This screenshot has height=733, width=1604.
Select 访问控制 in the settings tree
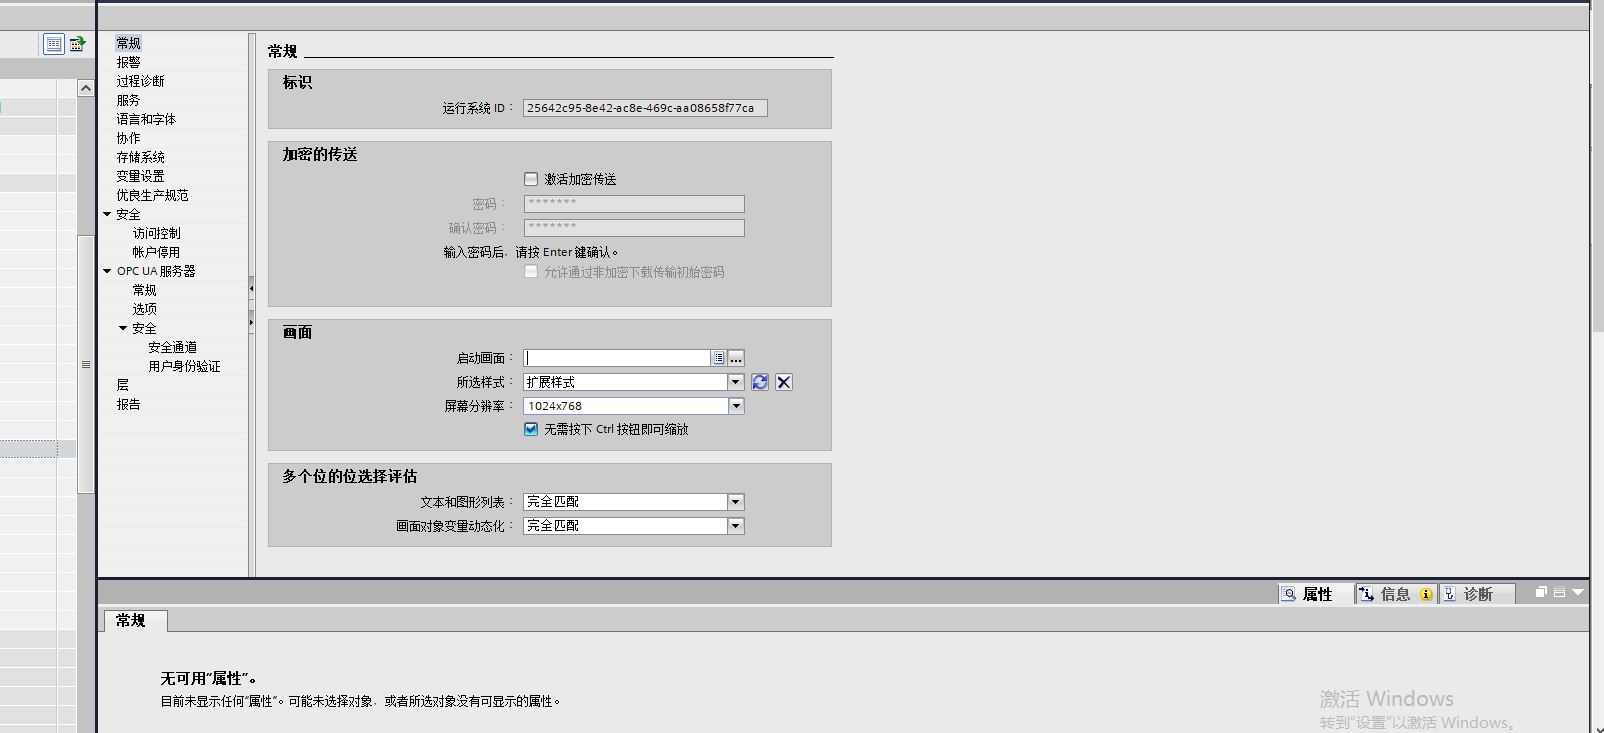pos(157,233)
